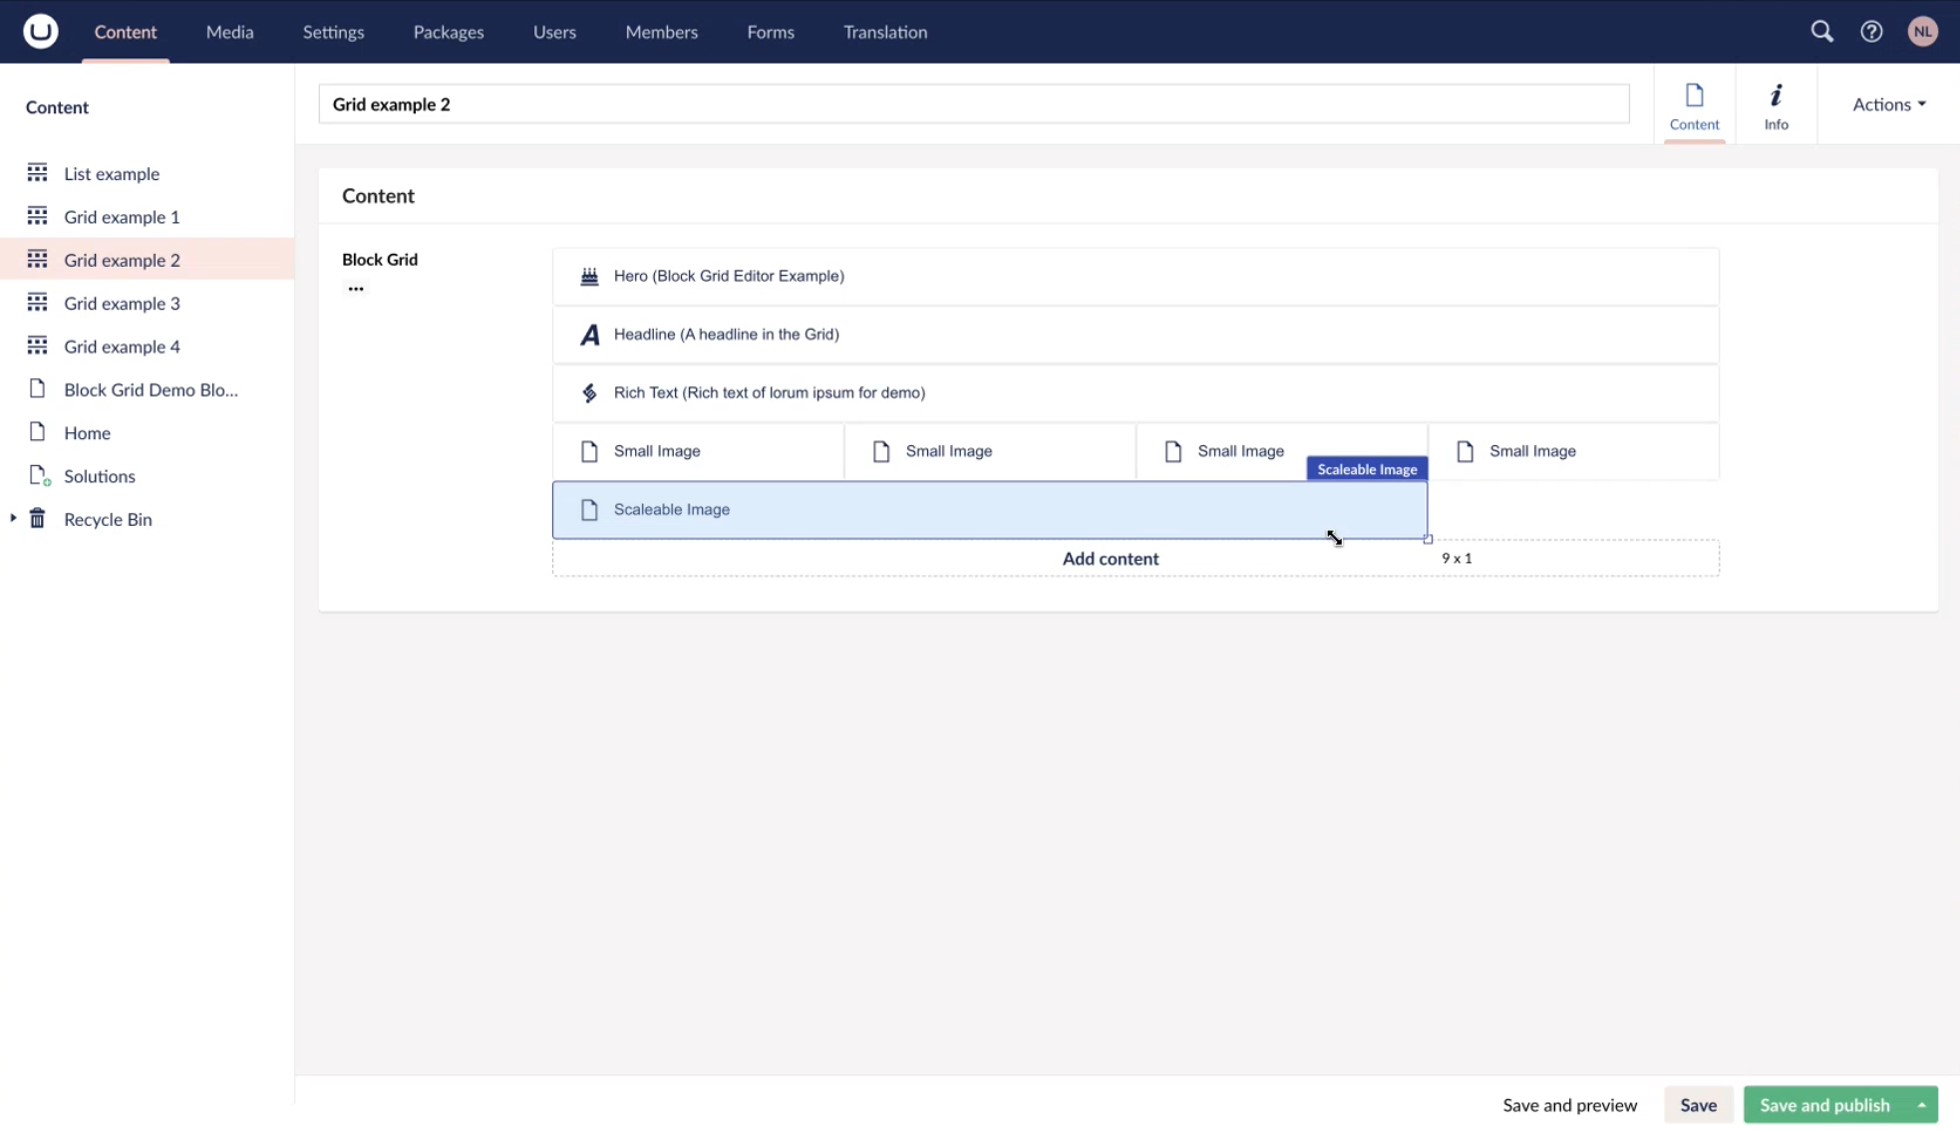Open the Actions dropdown
The width and height of the screenshot is (1960, 1131).
tap(1888, 104)
